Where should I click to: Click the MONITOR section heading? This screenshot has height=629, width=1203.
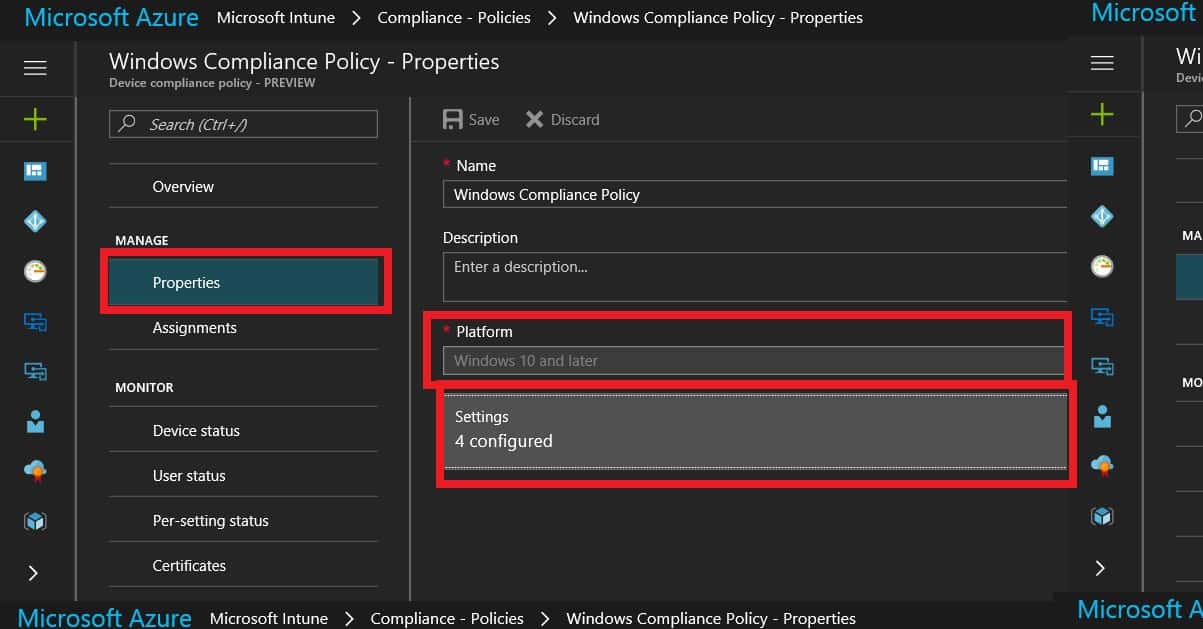tap(144, 388)
